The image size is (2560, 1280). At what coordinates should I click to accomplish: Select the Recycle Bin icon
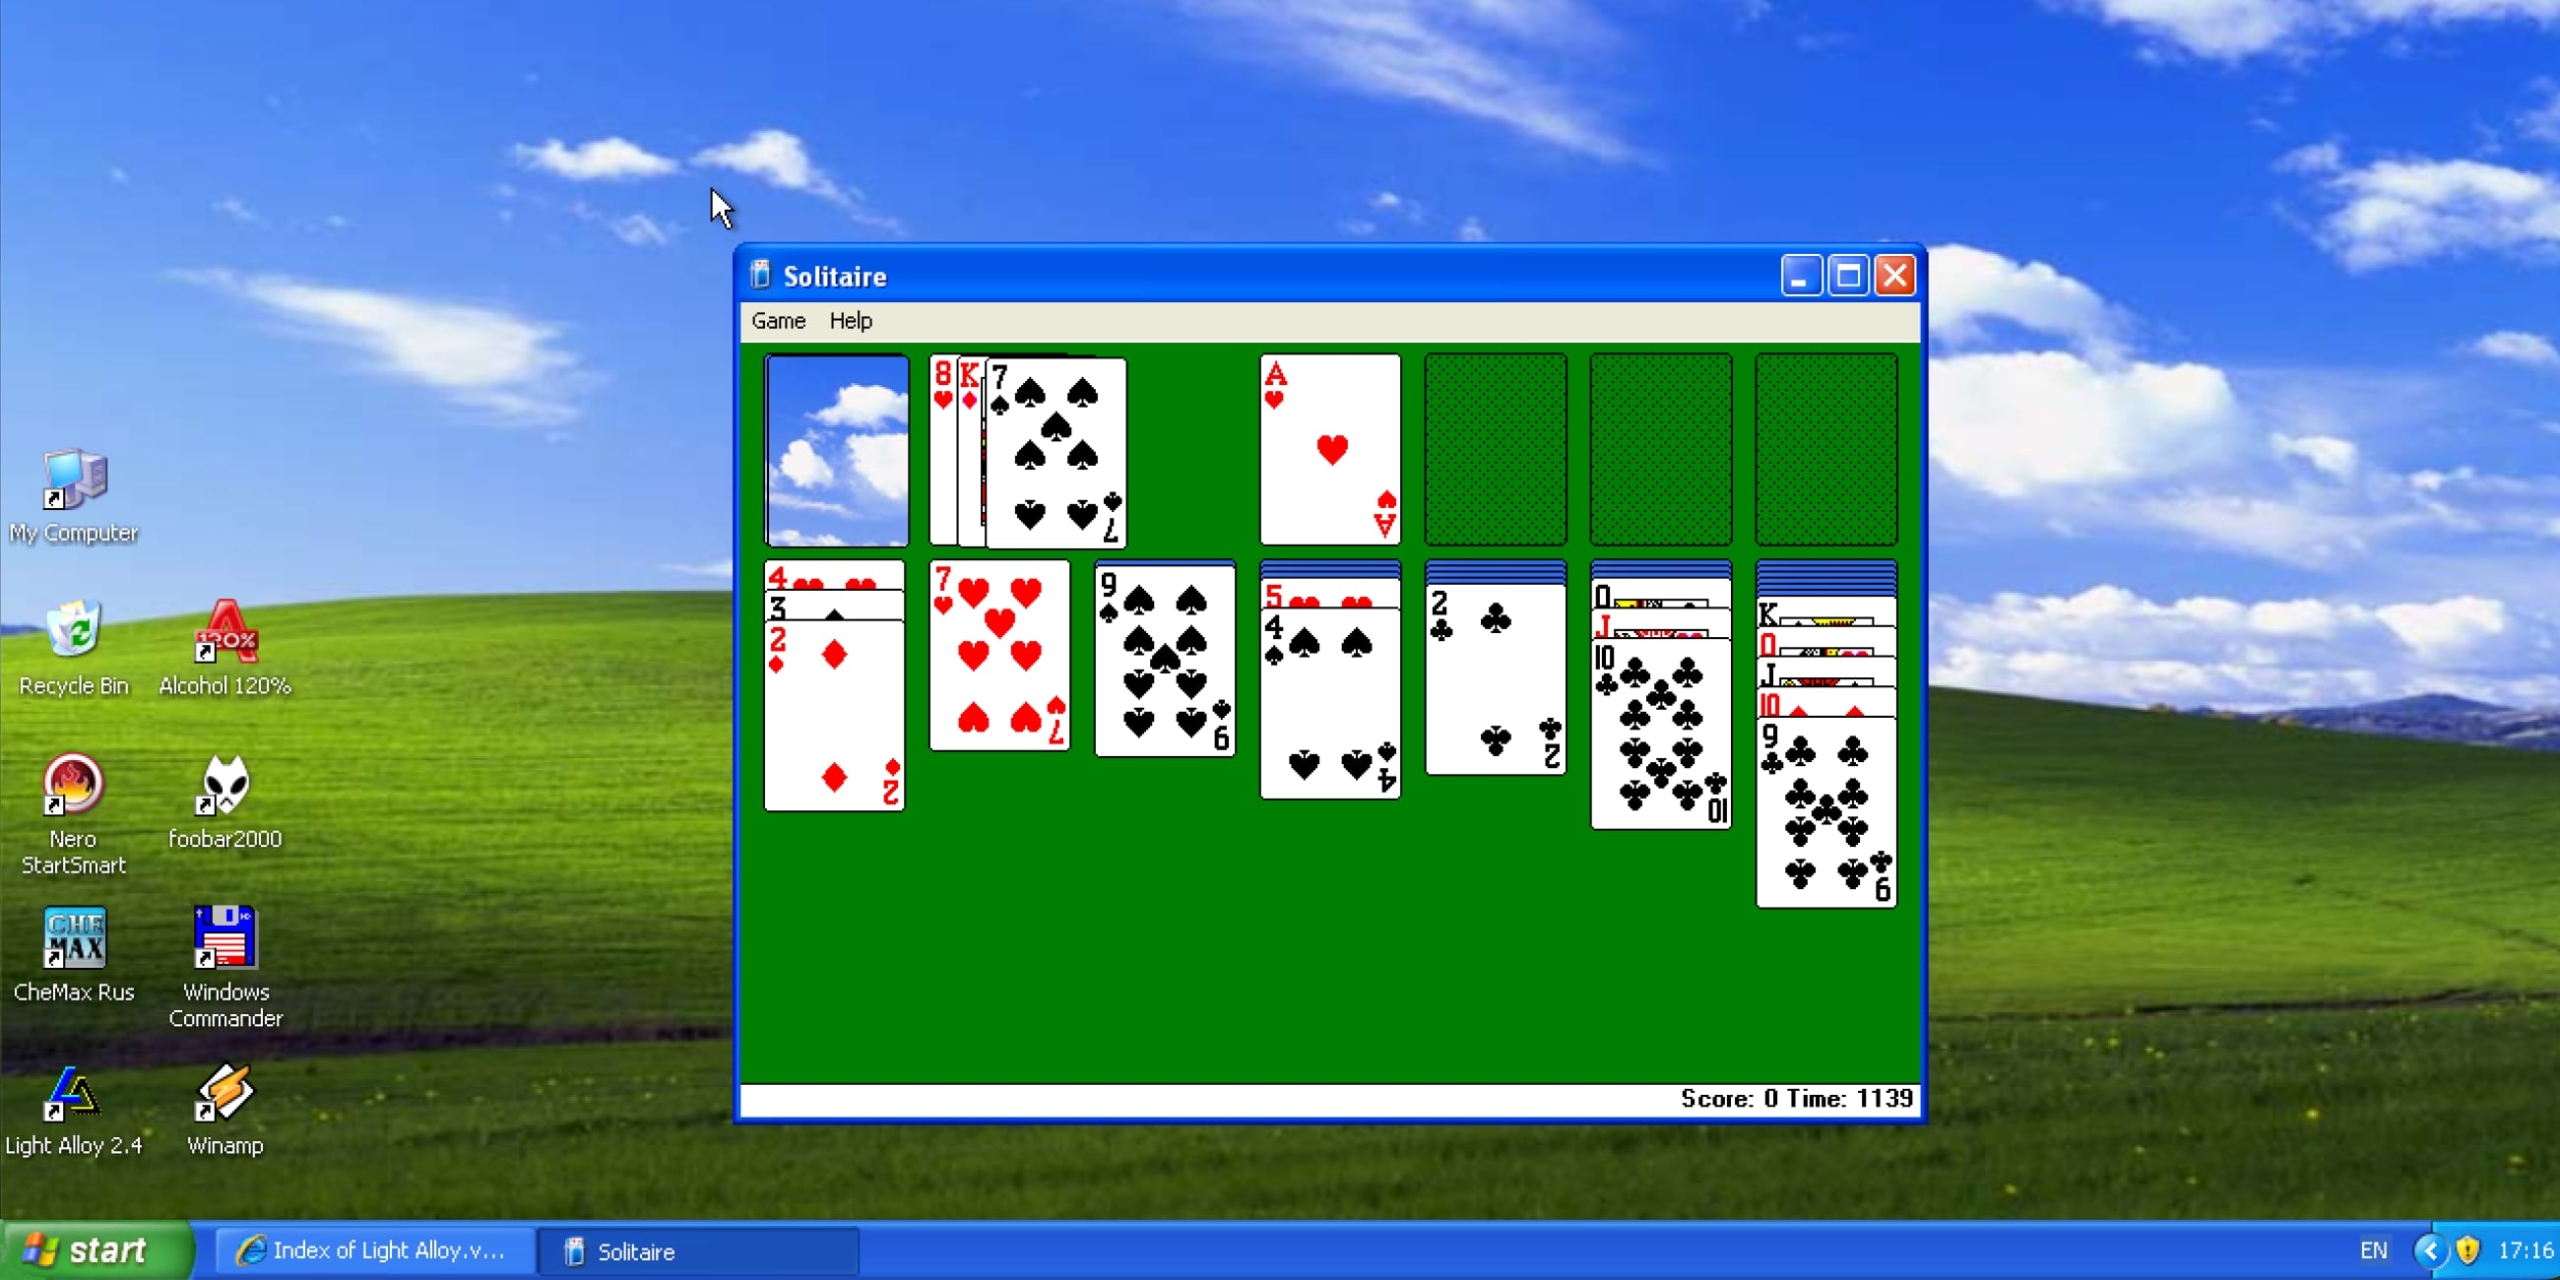point(74,648)
